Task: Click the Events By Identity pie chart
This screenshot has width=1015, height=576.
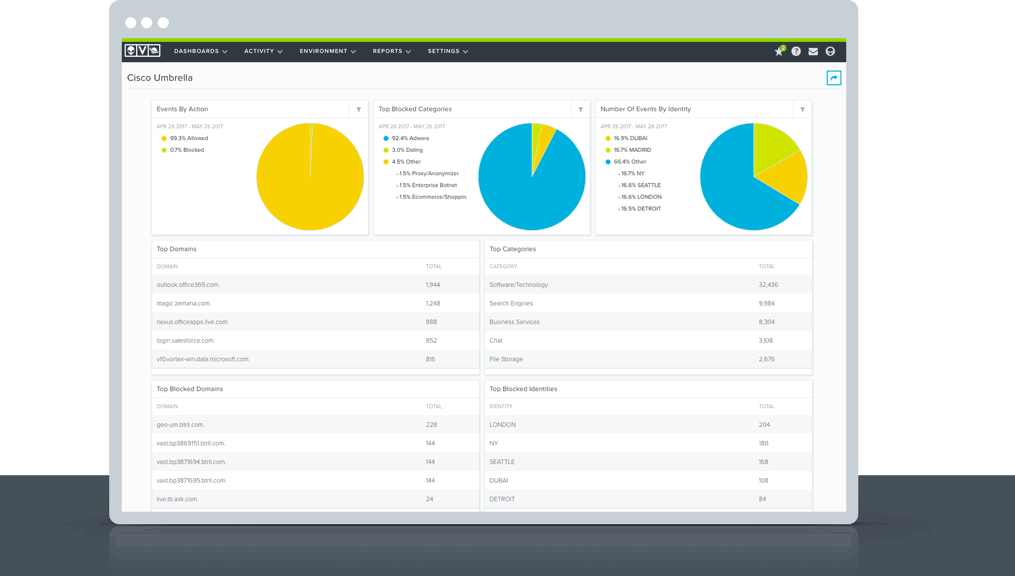Action: coord(753,177)
